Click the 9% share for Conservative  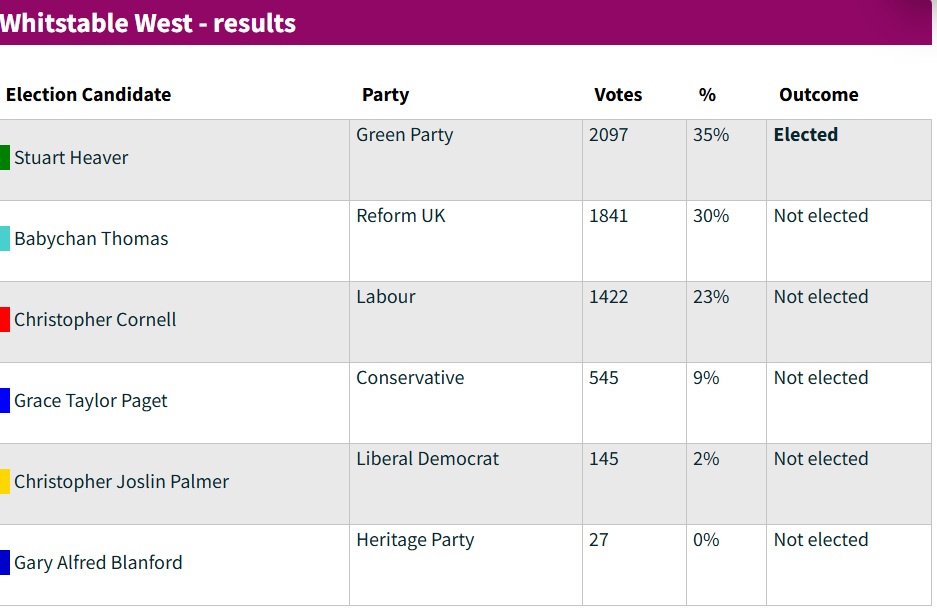[x=706, y=378]
